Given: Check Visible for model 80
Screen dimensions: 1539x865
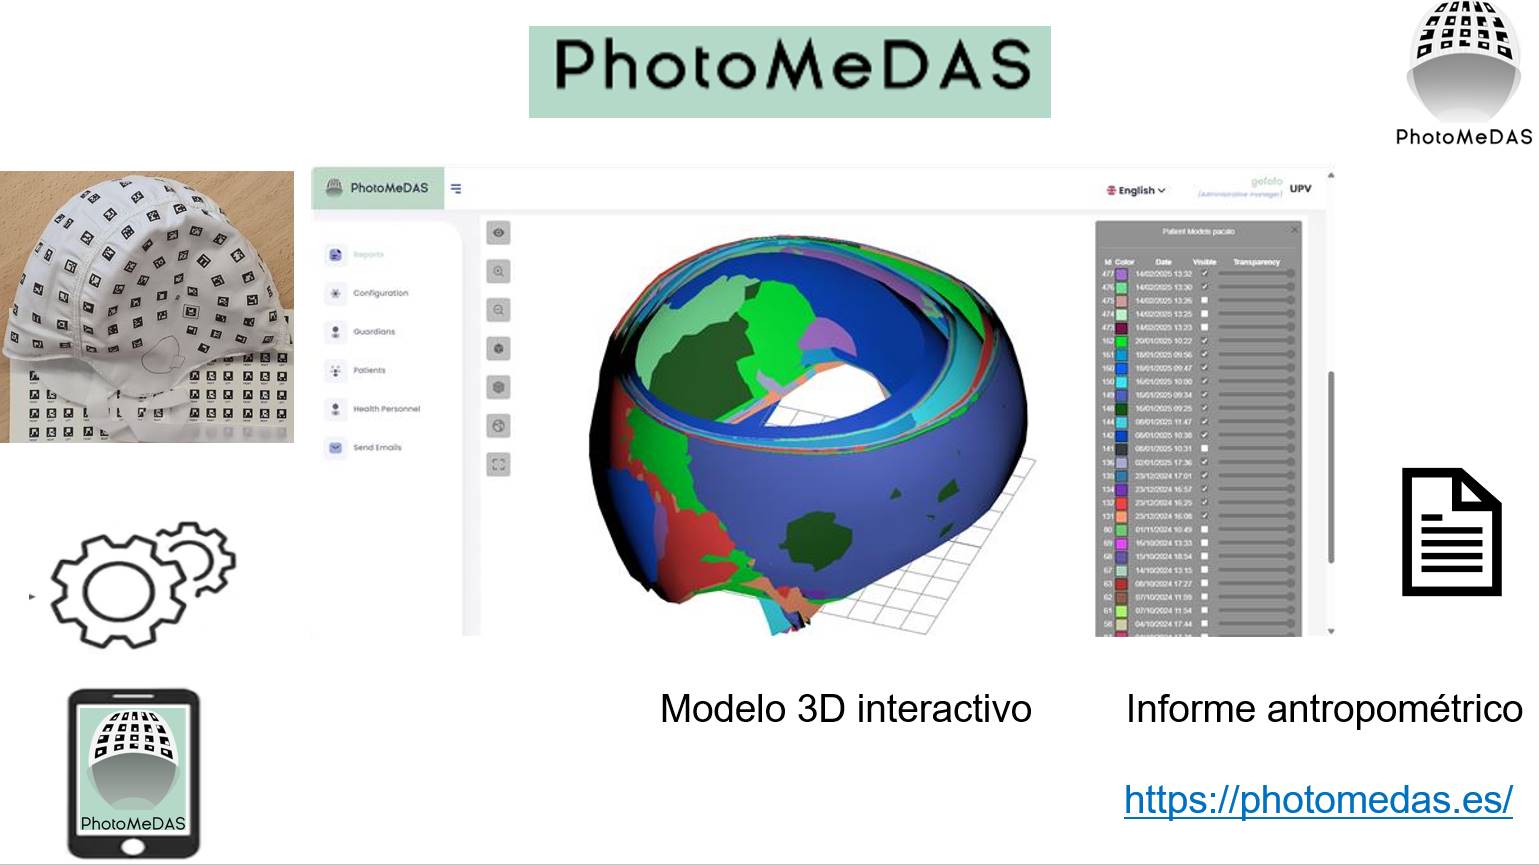Looking at the screenshot, I should coord(1205,529).
